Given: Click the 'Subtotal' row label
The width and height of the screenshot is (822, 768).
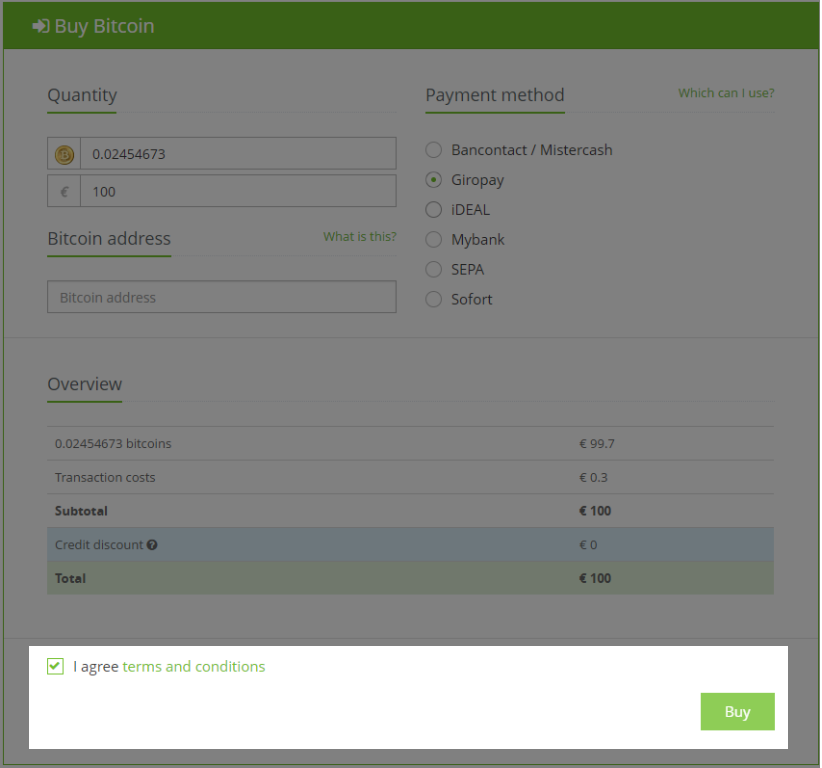Looking at the screenshot, I should click(81, 511).
